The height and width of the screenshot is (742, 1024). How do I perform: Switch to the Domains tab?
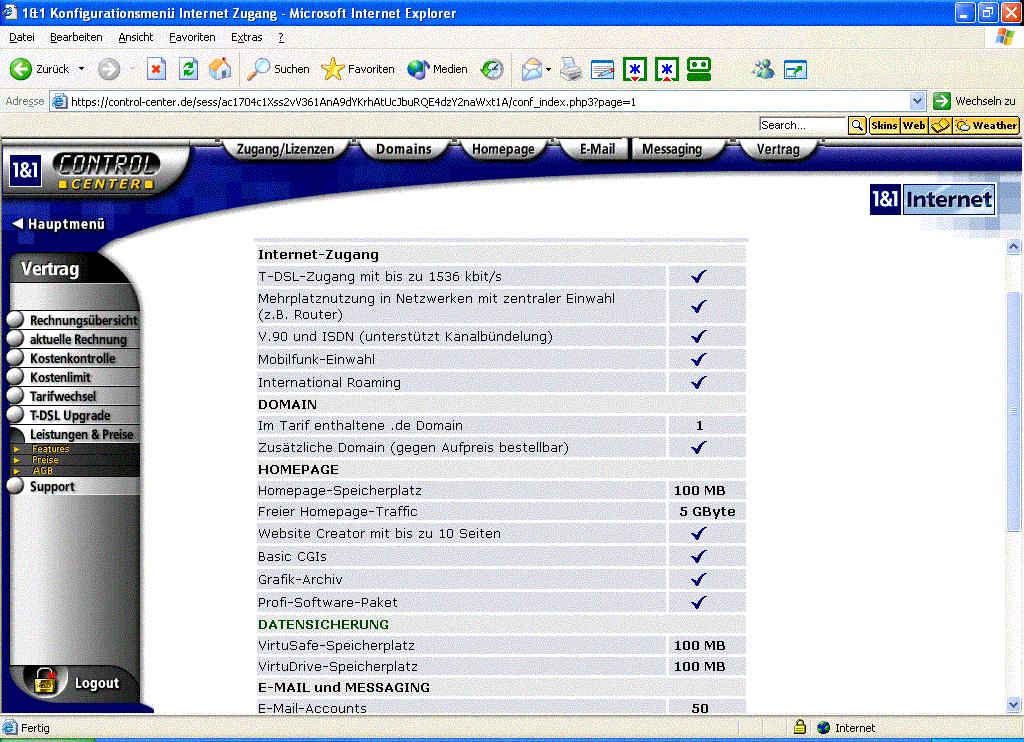click(x=404, y=149)
